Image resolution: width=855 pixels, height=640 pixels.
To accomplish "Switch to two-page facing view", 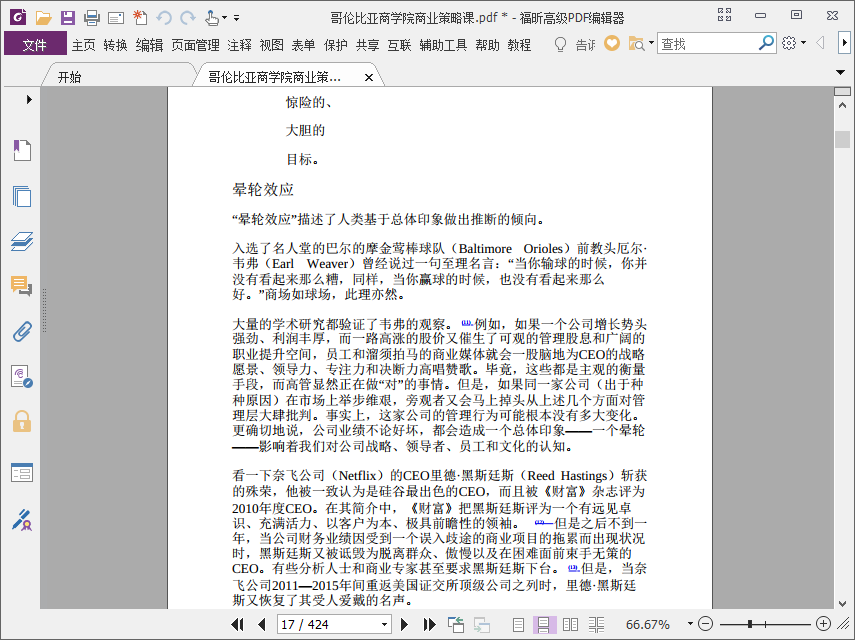I will pyautogui.click(x=570, y=625).
